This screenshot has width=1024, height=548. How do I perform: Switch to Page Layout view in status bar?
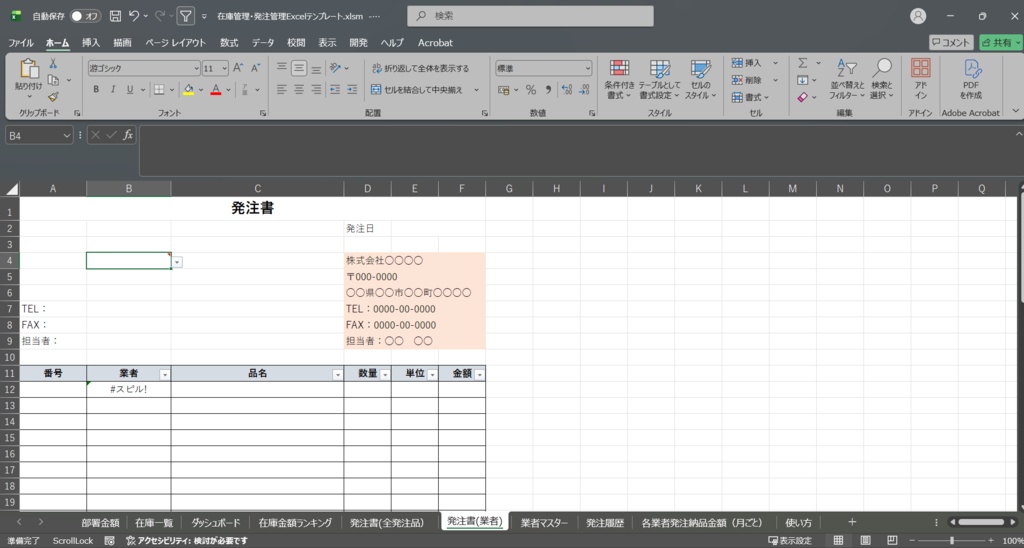pyautogui.click(x=865, y=540)
